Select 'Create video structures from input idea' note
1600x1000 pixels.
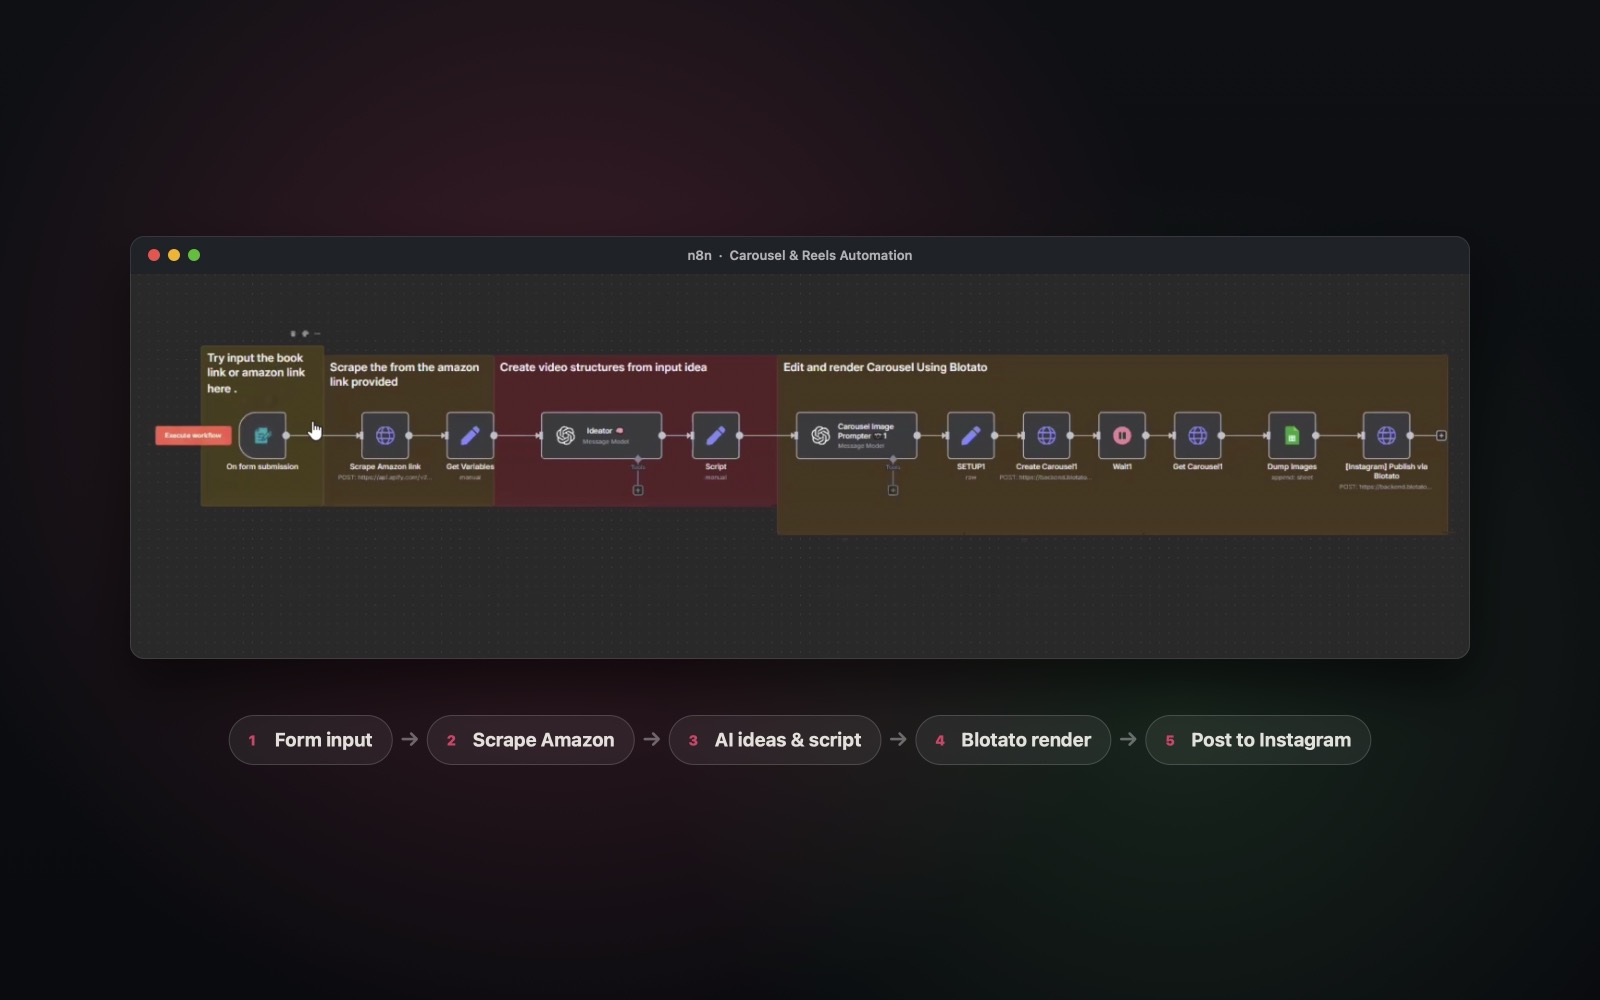pos(635,430)
